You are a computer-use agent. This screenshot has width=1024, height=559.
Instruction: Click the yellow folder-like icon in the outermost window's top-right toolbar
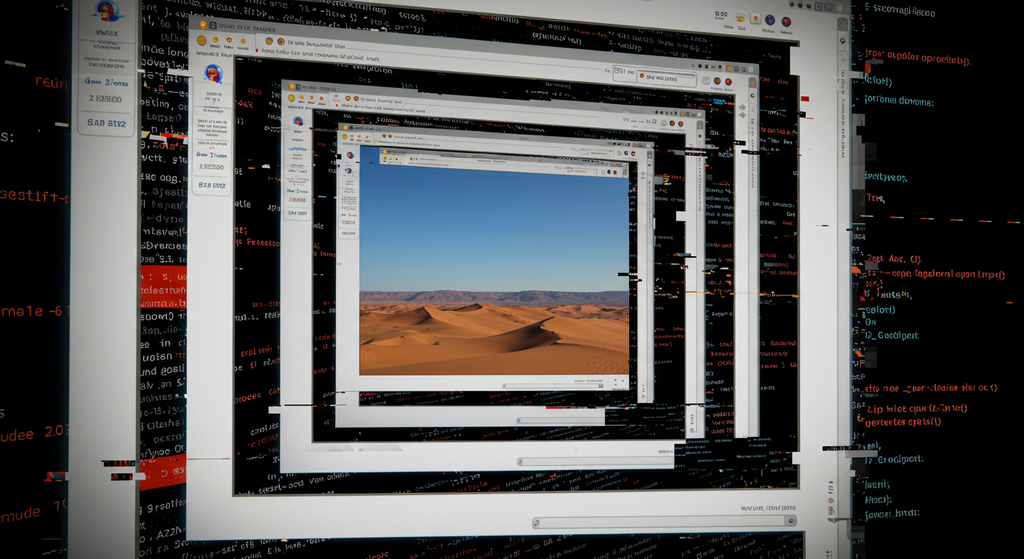[741, 18]
